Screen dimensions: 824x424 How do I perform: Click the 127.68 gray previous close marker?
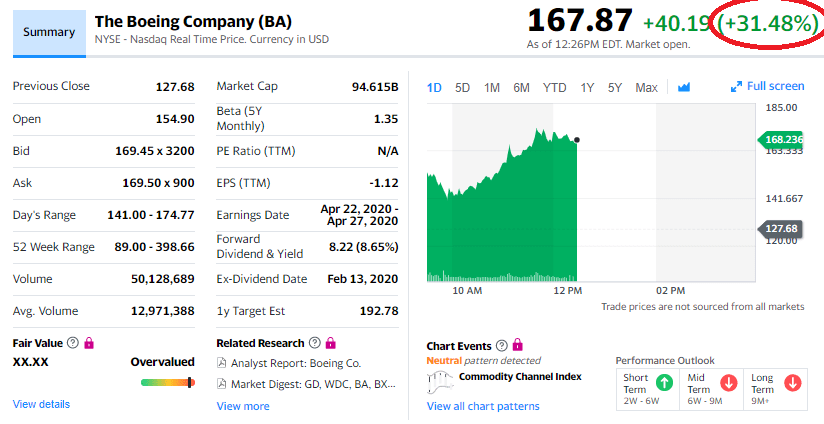click(x=780, y=229)
